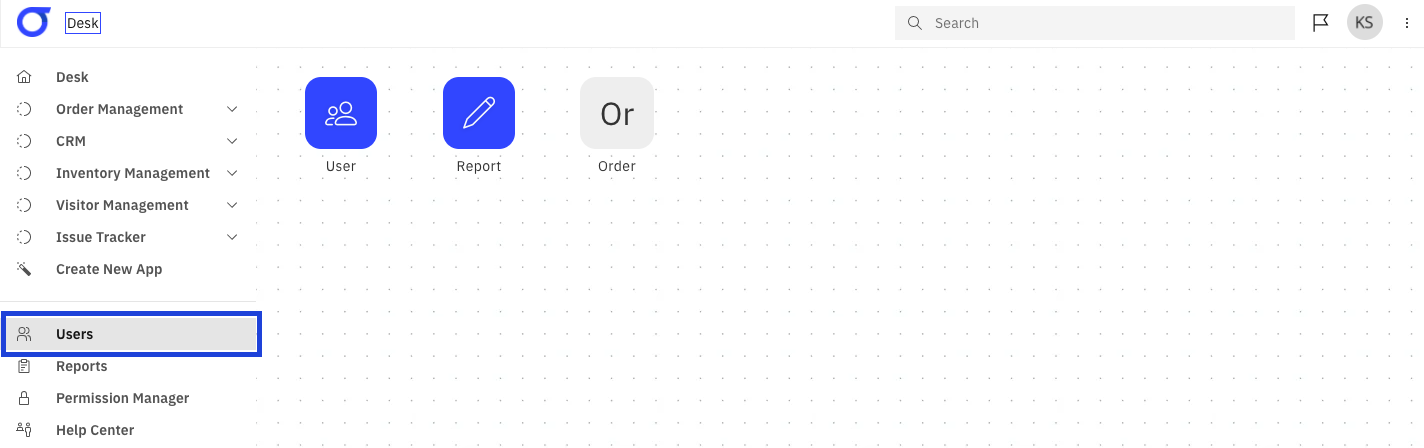Click the blue app logo
Screen dimensions: 1424x448
pyautogui.click(x=33, y=22)
